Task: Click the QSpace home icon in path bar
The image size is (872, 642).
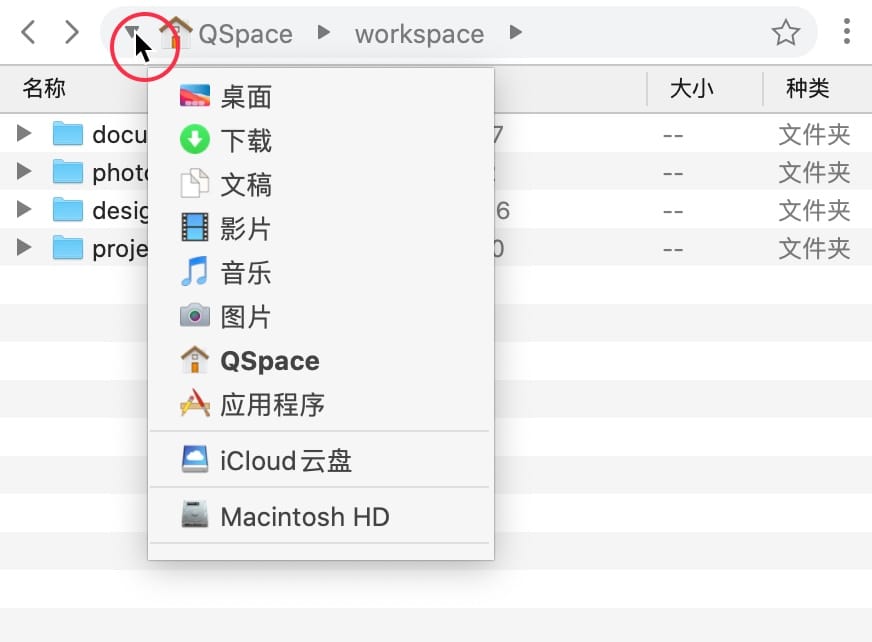Action: (176, 33)
